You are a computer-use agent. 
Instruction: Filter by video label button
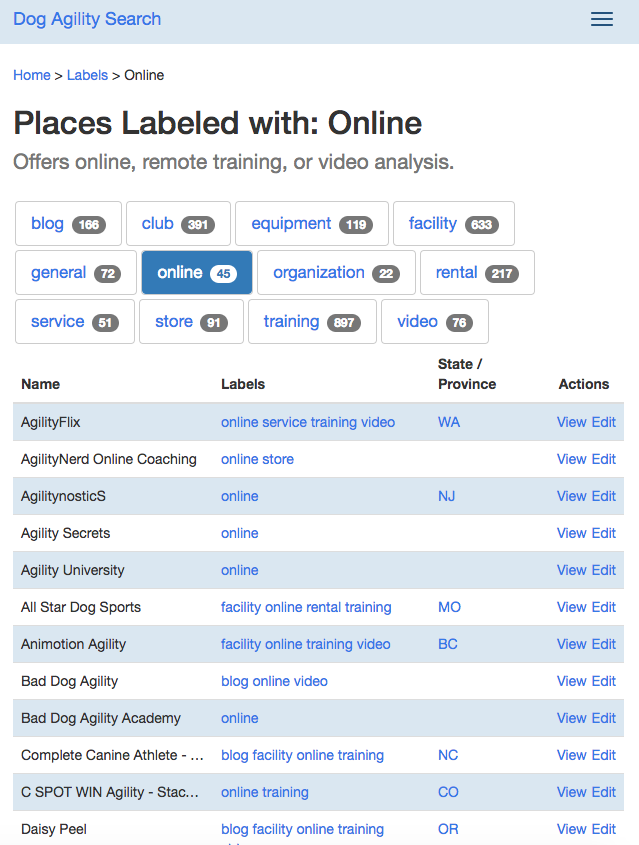tap(435, 322)
